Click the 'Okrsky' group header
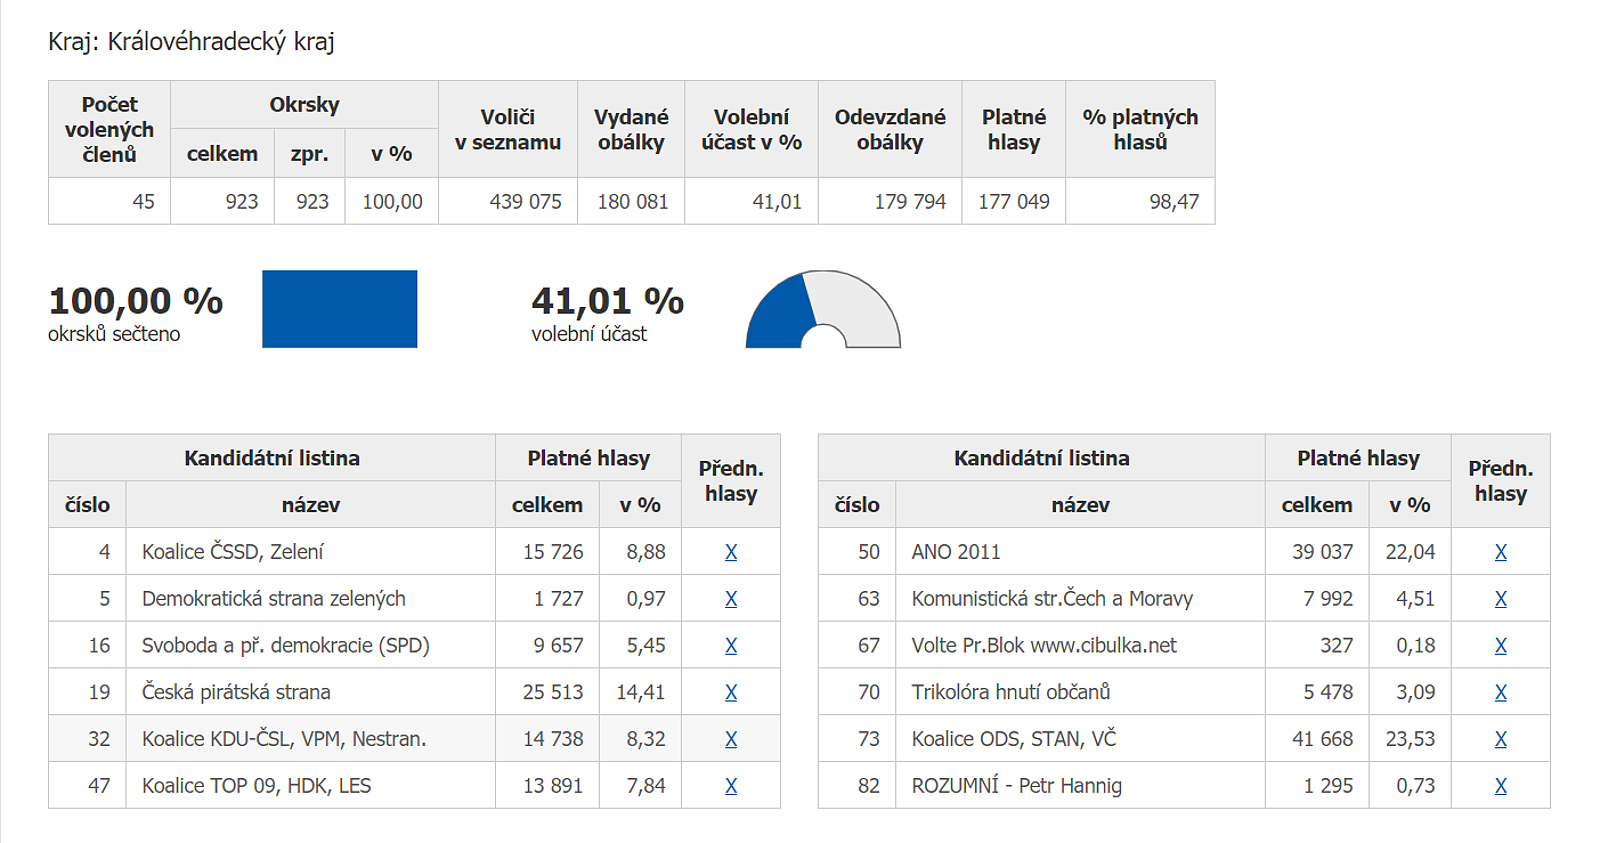Screen dimensions: 1600x843 pyautogui.click(x=305, y=105)
